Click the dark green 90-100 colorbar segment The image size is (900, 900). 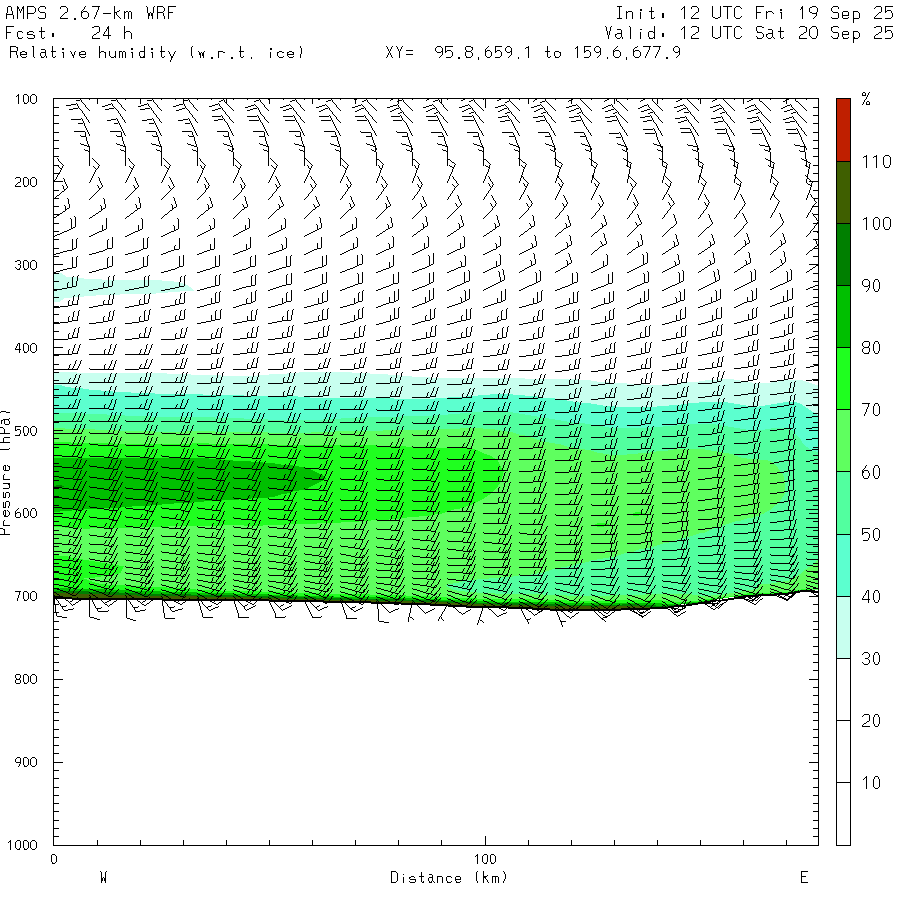[843, 254]
